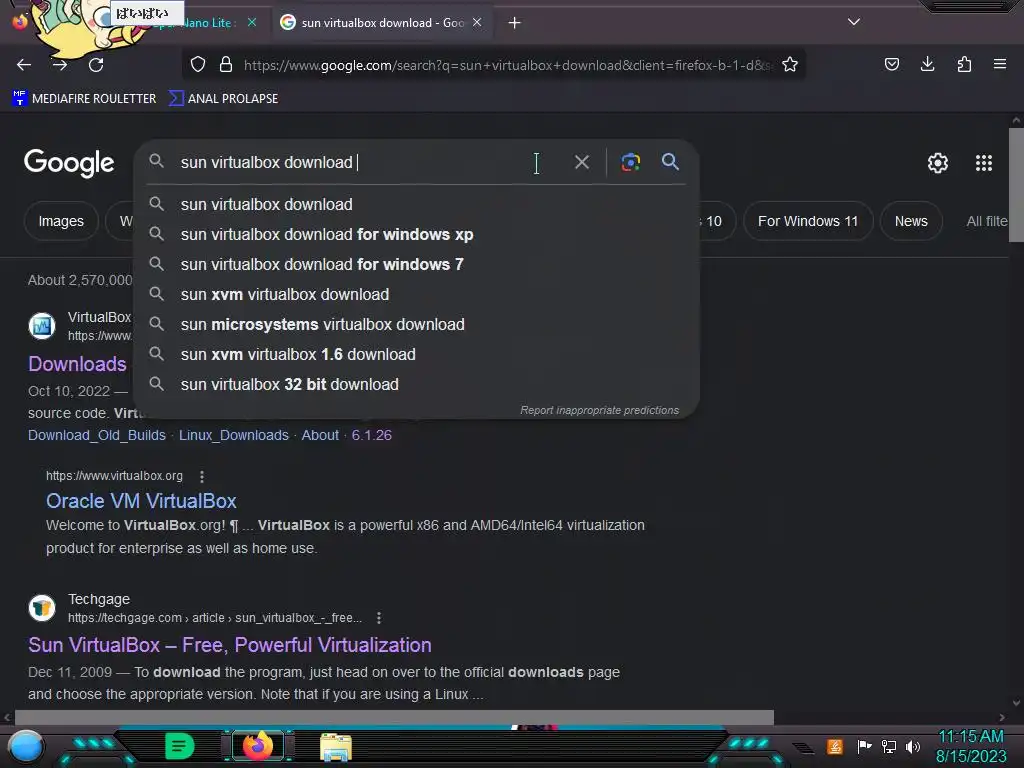Click 'Report inappropriate predictions'
The width and height of the screenshot is (1024, 768).
(599, 410)
